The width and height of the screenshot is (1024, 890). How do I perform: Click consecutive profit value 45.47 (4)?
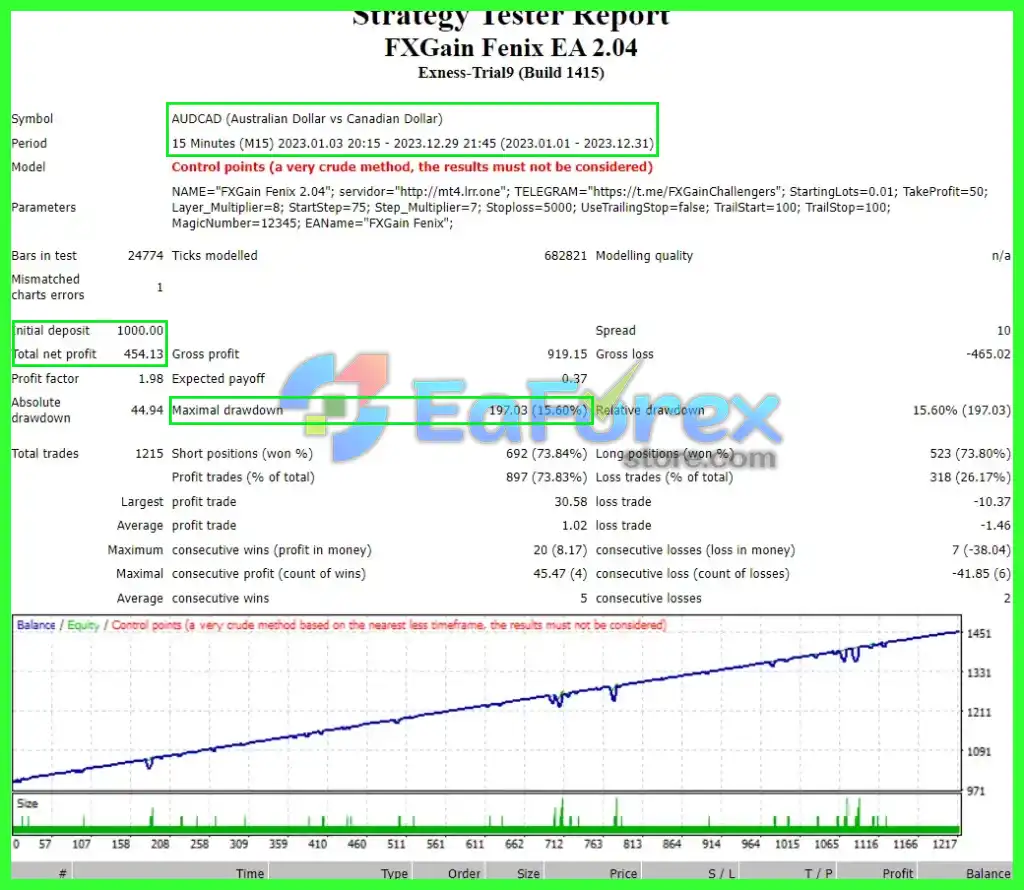pos(560,573)
